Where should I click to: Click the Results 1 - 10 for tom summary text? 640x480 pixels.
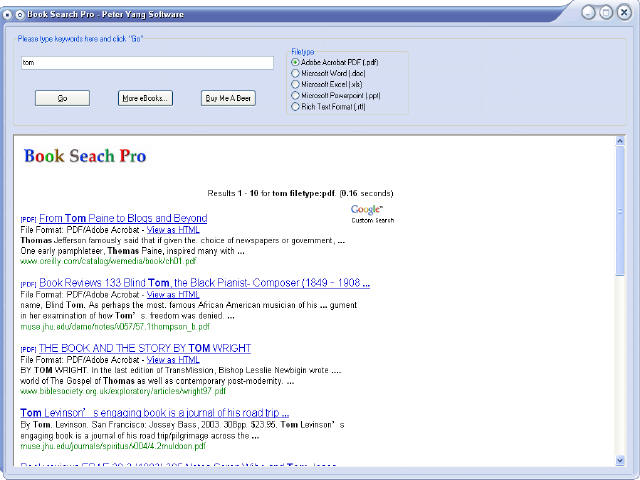point(300,193)
